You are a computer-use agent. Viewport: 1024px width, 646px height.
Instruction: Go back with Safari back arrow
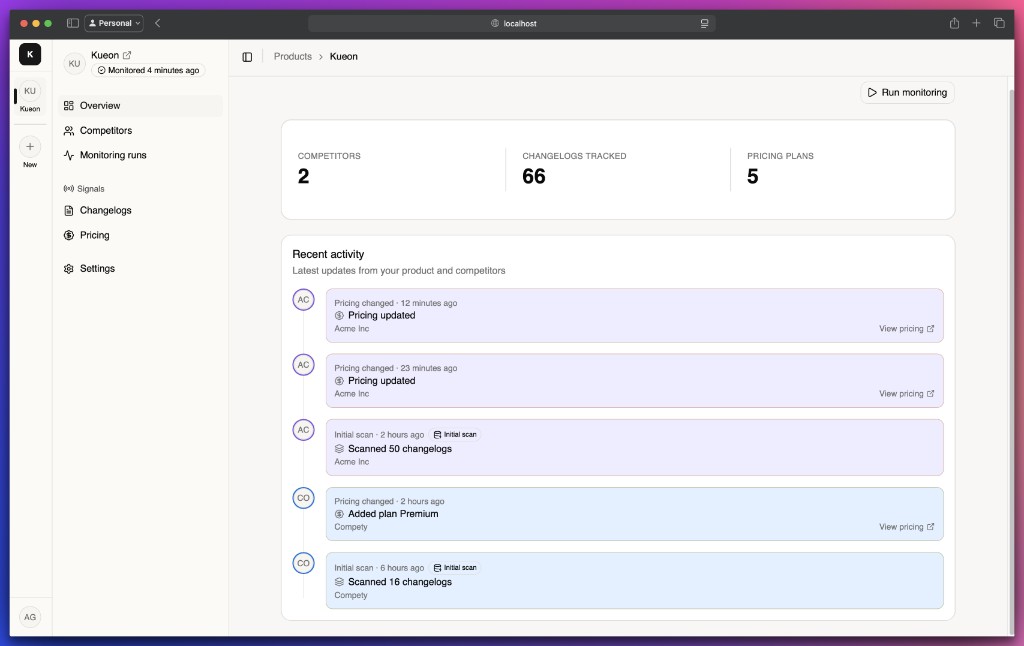point(157,23)
